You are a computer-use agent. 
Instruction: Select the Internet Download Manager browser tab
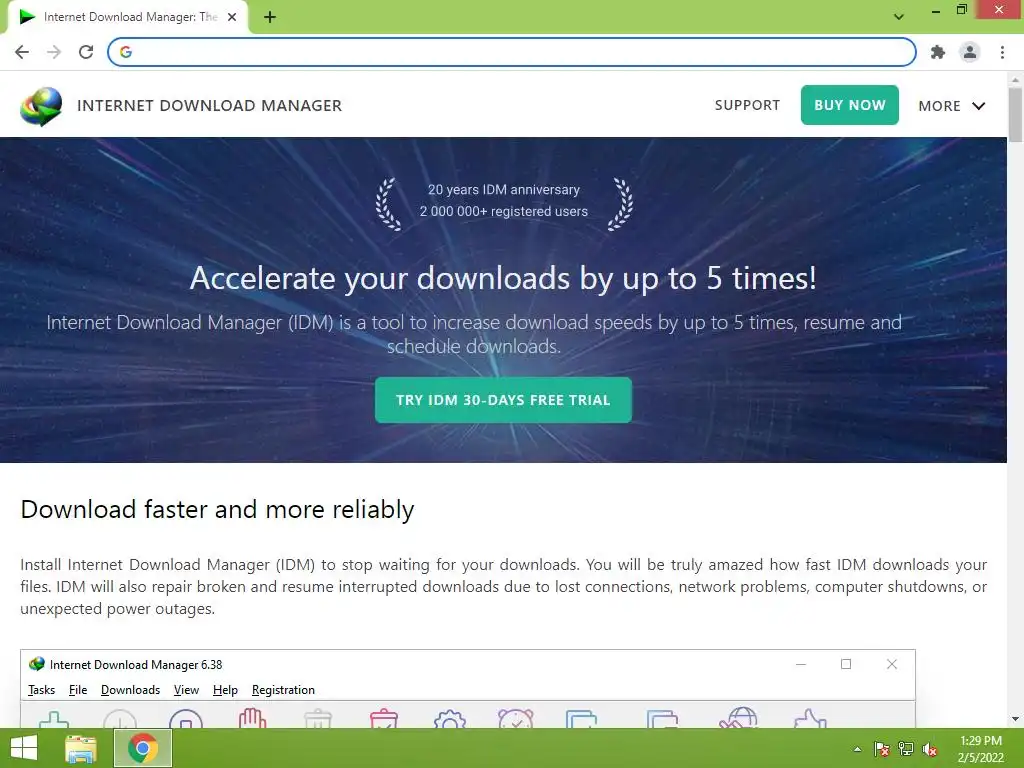pyautogui.click(x=128, y=17)
